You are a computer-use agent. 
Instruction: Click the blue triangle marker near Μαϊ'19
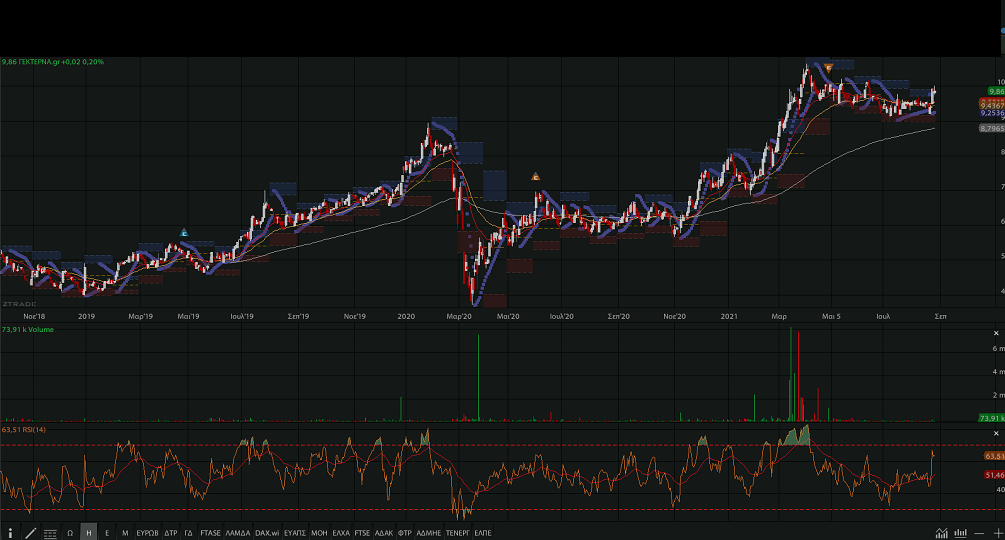(x=184, y=232)
